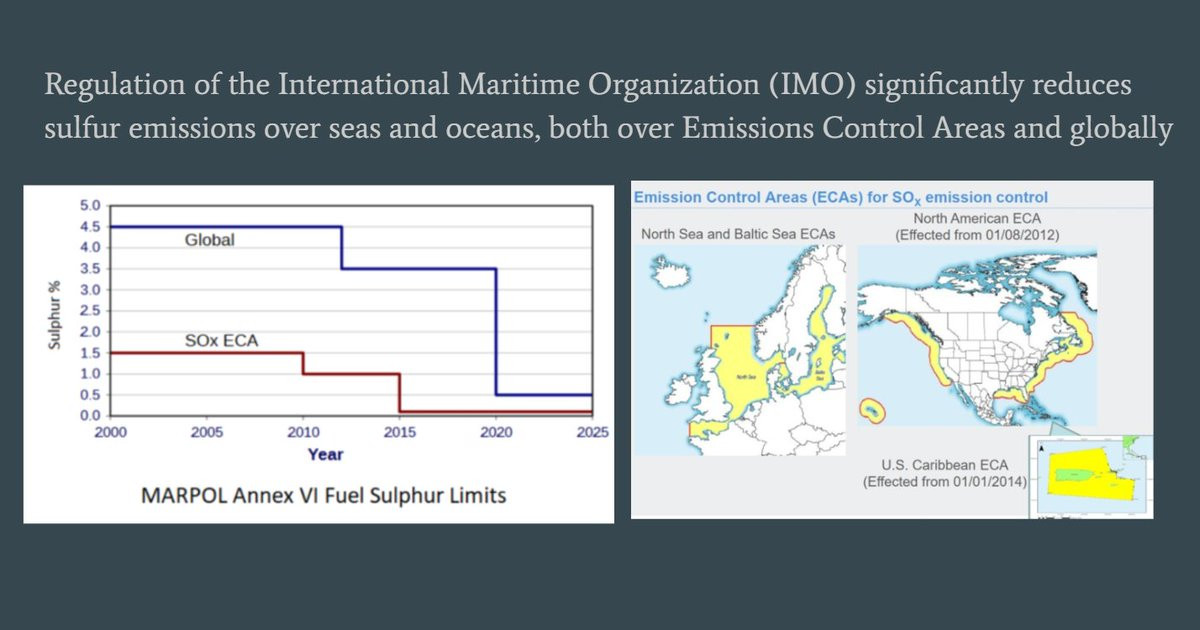
Task: Click the 2025 tick on the year axis
Action: (x=592, y=433)
